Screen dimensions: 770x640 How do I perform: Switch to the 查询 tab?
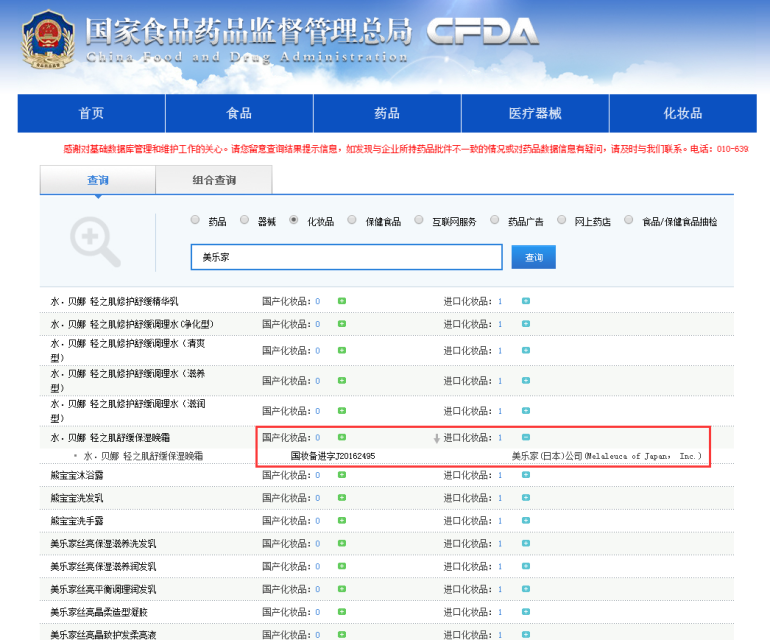[98, 180]
